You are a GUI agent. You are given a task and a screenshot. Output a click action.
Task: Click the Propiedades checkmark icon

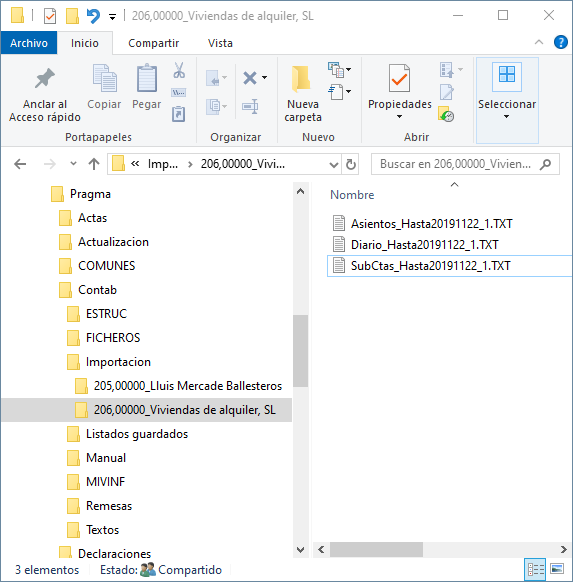[x=399, y=78]
